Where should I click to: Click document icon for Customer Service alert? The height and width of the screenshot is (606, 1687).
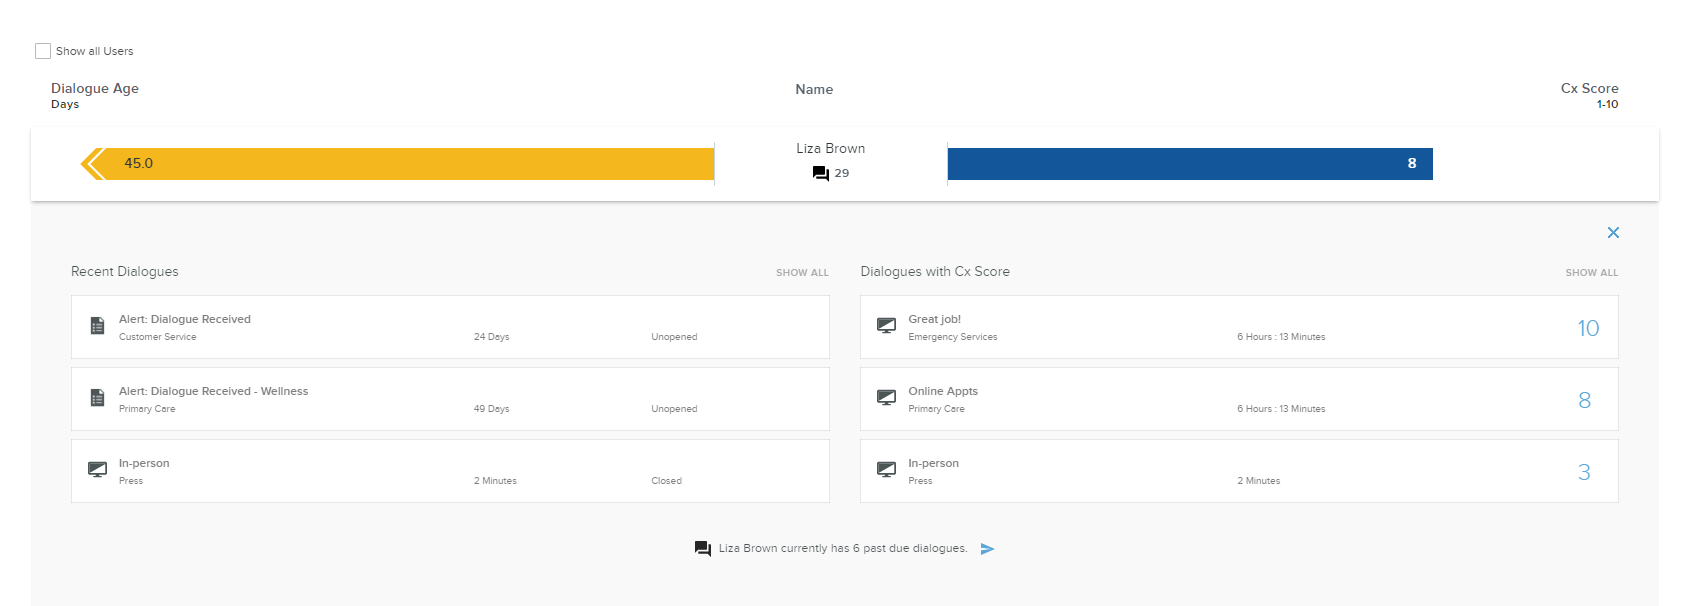[x=98, y=326]
